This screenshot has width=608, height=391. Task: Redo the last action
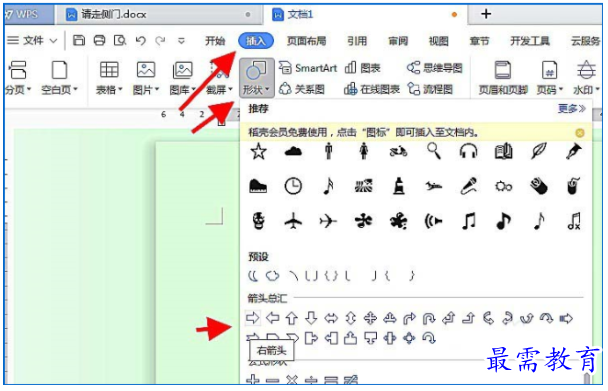[160, 40]
